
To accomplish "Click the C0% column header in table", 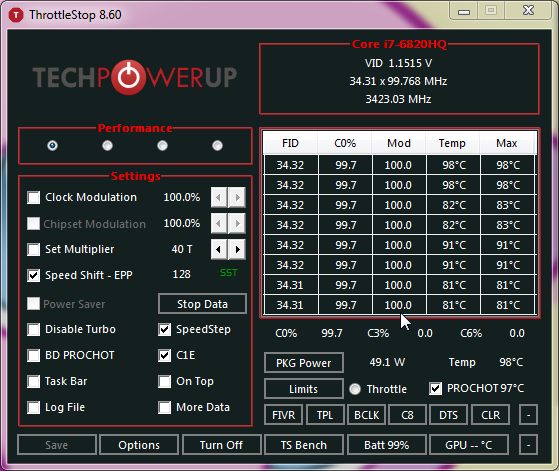I will [x=345, y=143].
